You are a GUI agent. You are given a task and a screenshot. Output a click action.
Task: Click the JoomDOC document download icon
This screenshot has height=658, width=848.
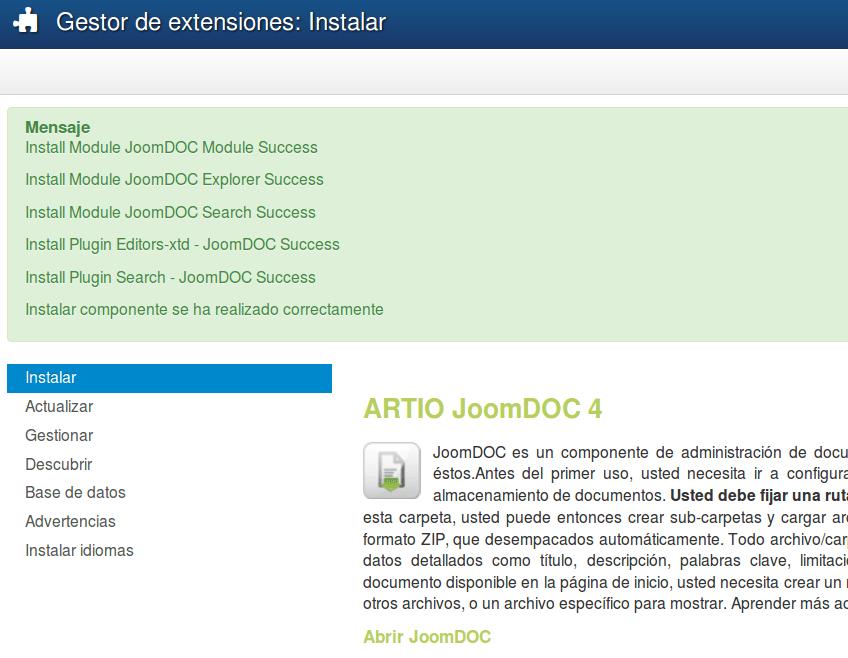(392, 470)
